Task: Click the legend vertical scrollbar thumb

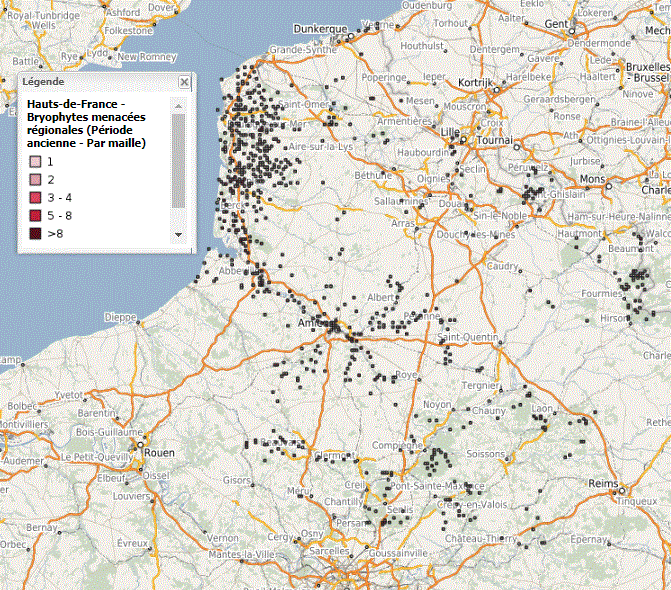Action: pos(178,160)
